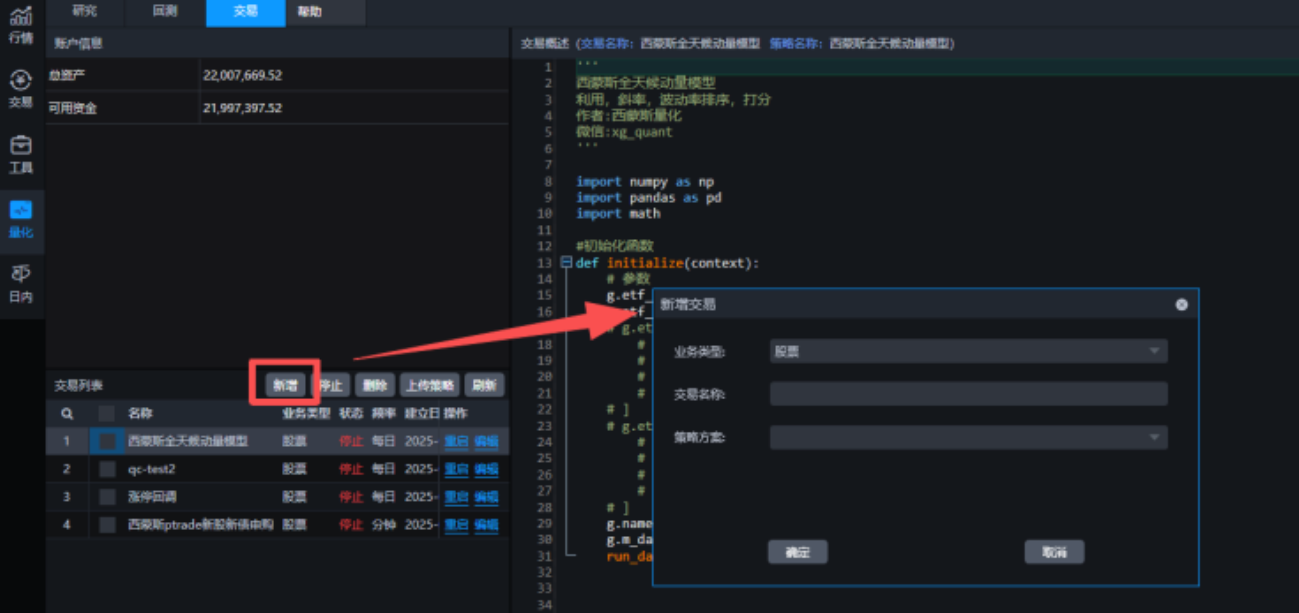Viewport: 1299px width, 613px height.
Task: Close the 新增交易 dialog with X icon
Action: [x=1181, y=304]
